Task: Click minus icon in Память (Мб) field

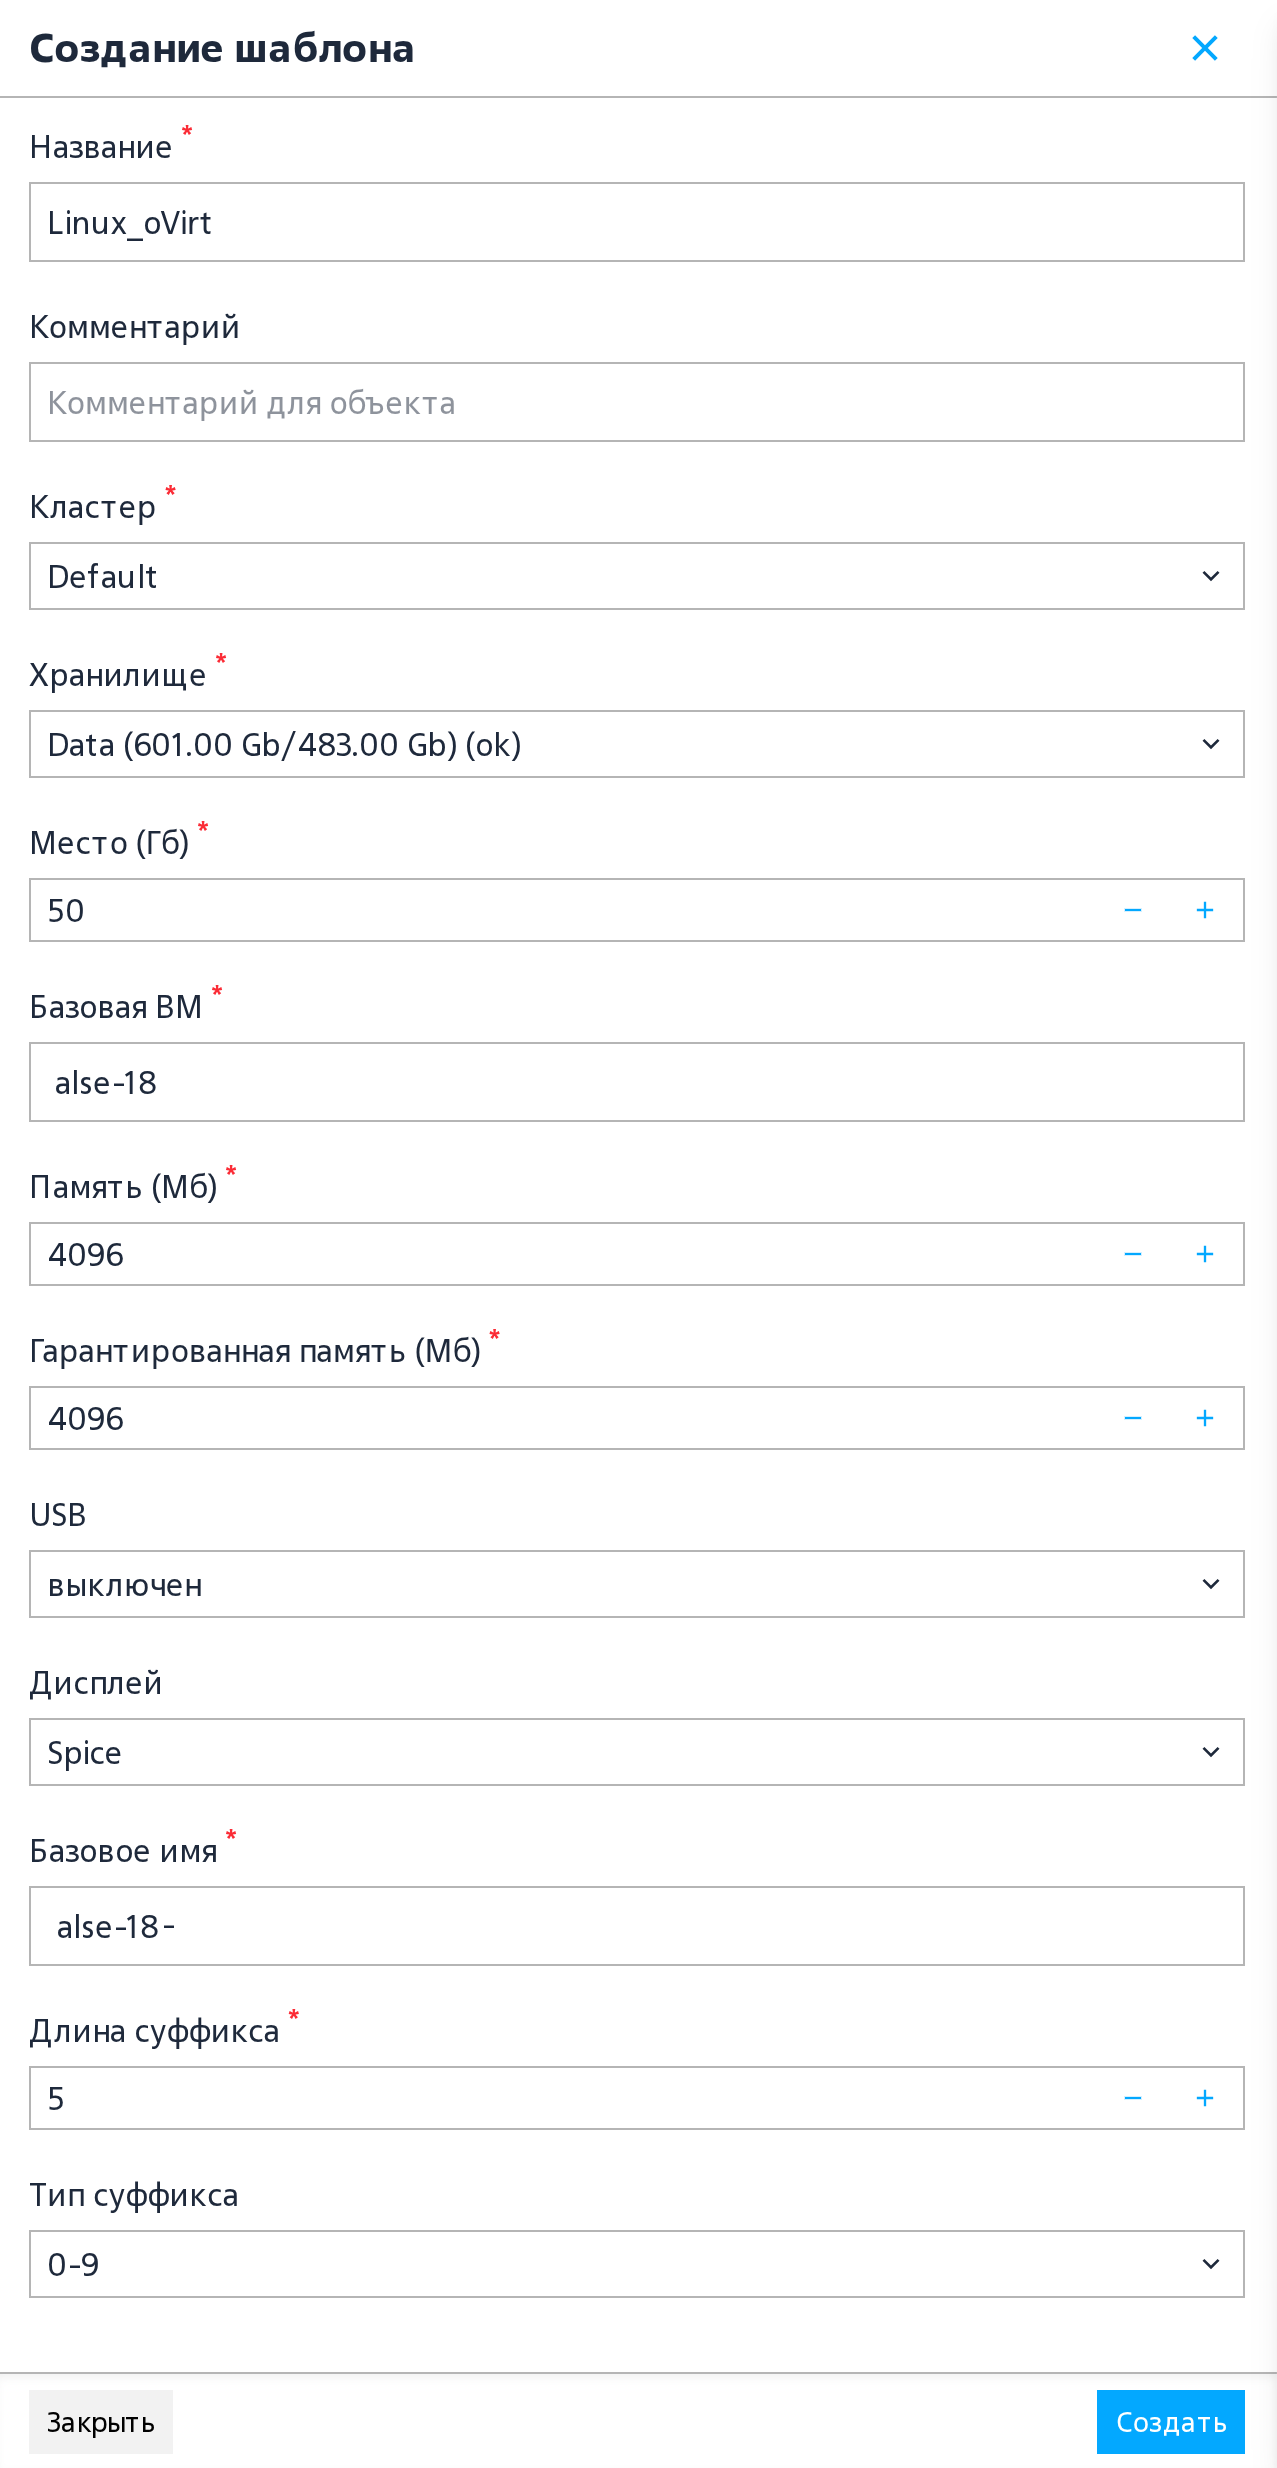Action: coord(1133,1254)
